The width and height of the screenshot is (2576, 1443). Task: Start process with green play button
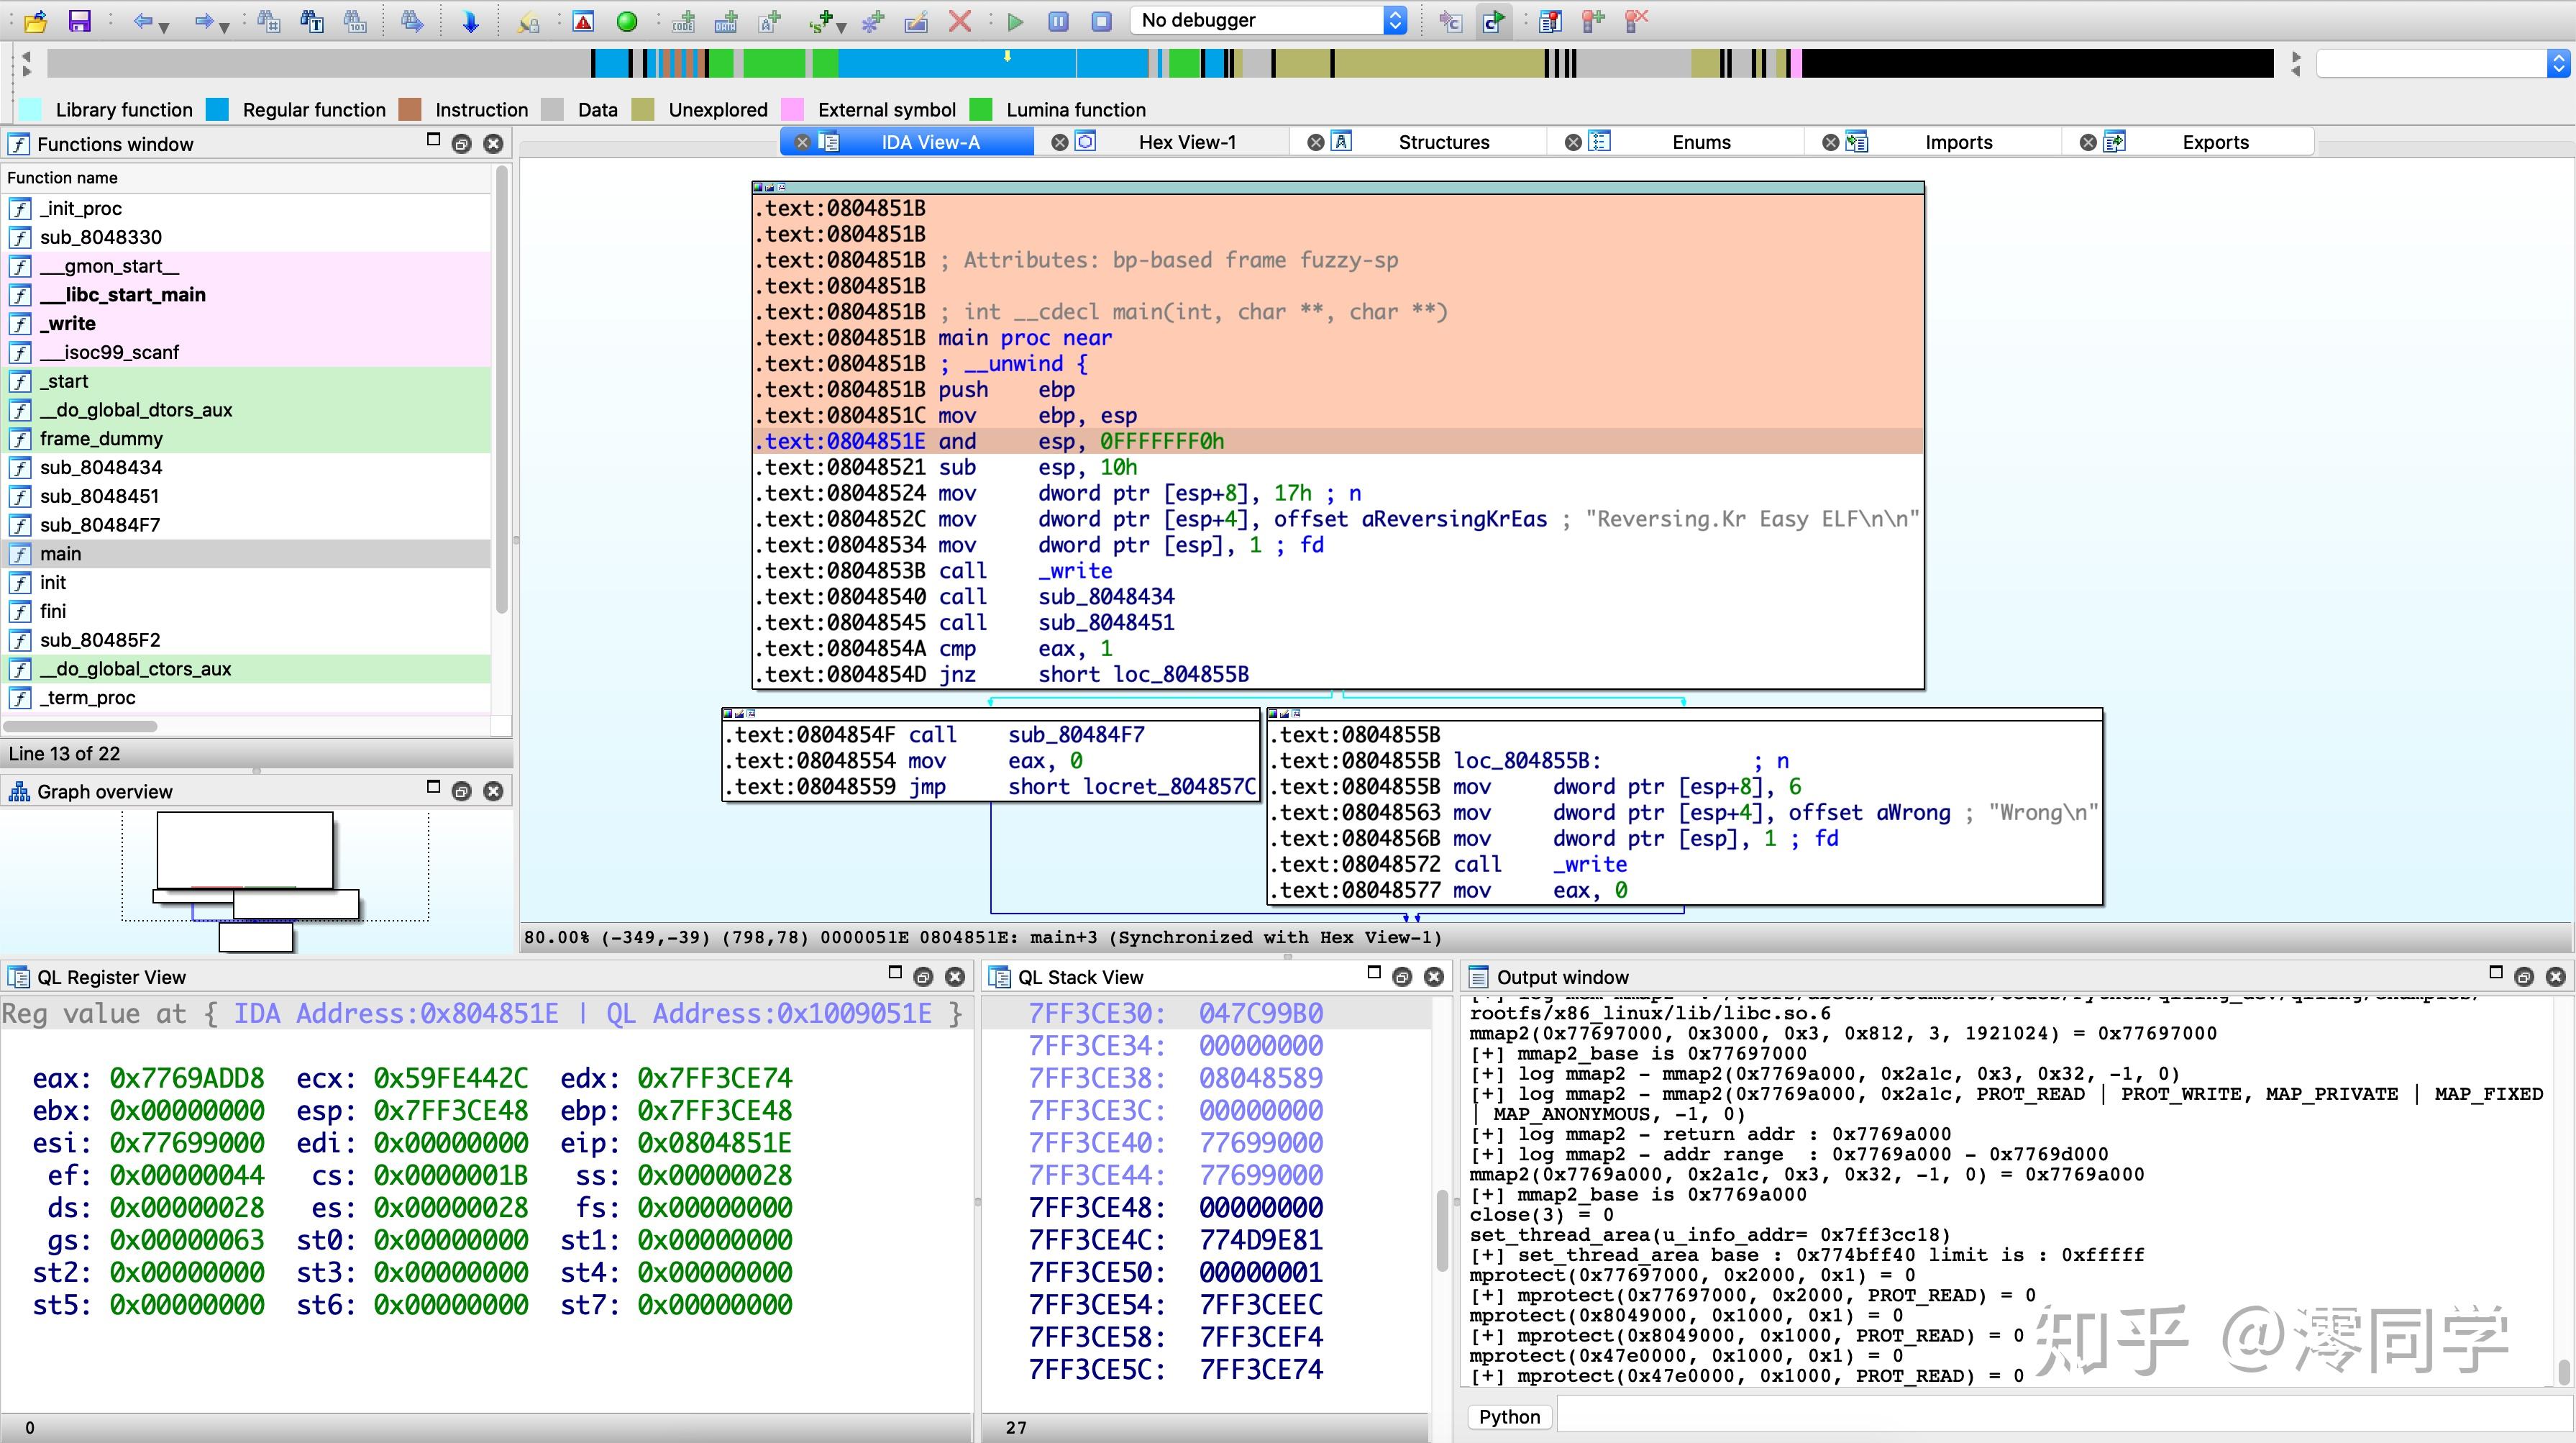click(1015, 21)
